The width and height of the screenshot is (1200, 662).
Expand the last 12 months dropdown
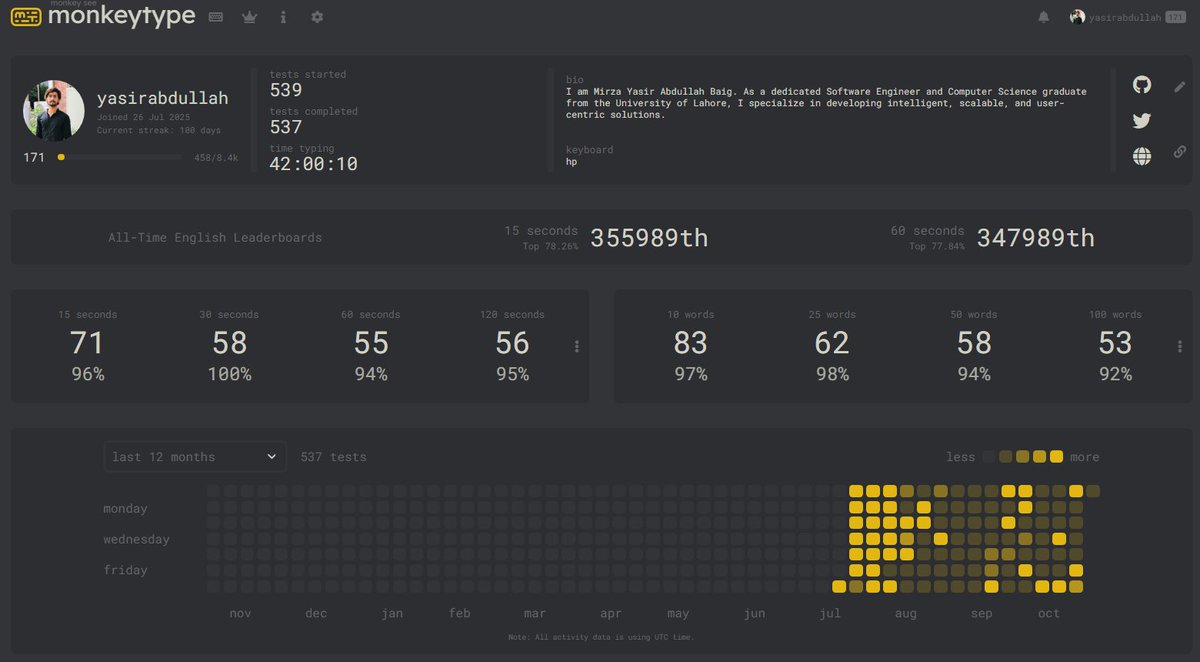(x=195, y=457)
